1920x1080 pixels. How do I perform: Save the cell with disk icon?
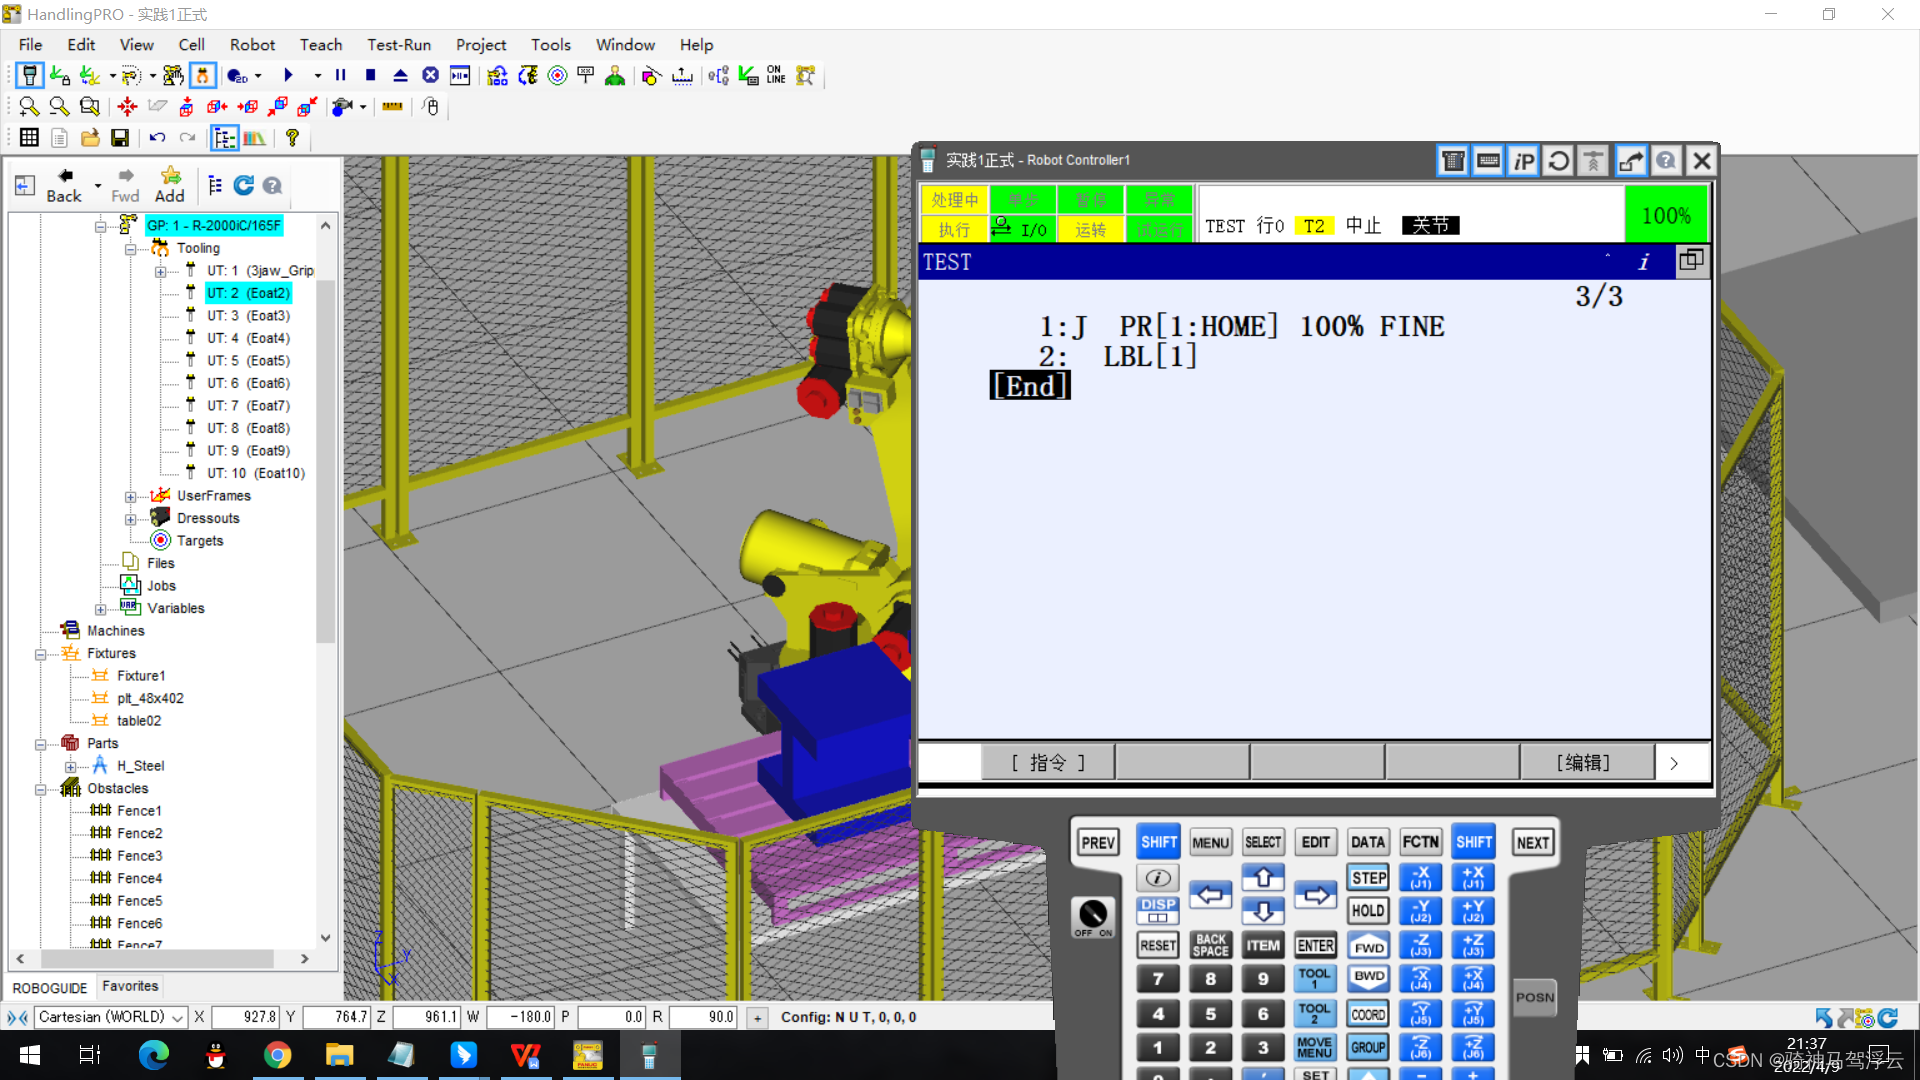pyautogui.click(x=120, y=138)
